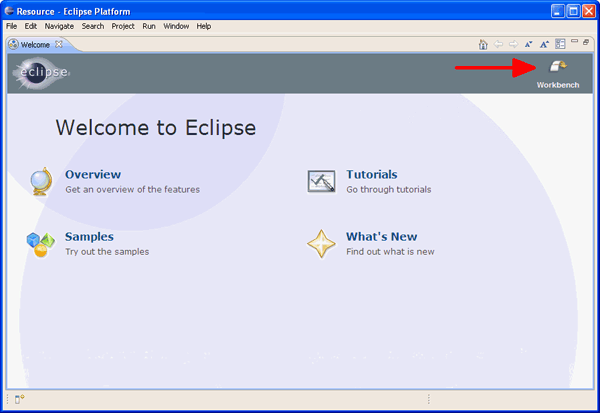Open the Edit menu
Image resolution: width=600 pixels, height=413 pixels.
31,26
